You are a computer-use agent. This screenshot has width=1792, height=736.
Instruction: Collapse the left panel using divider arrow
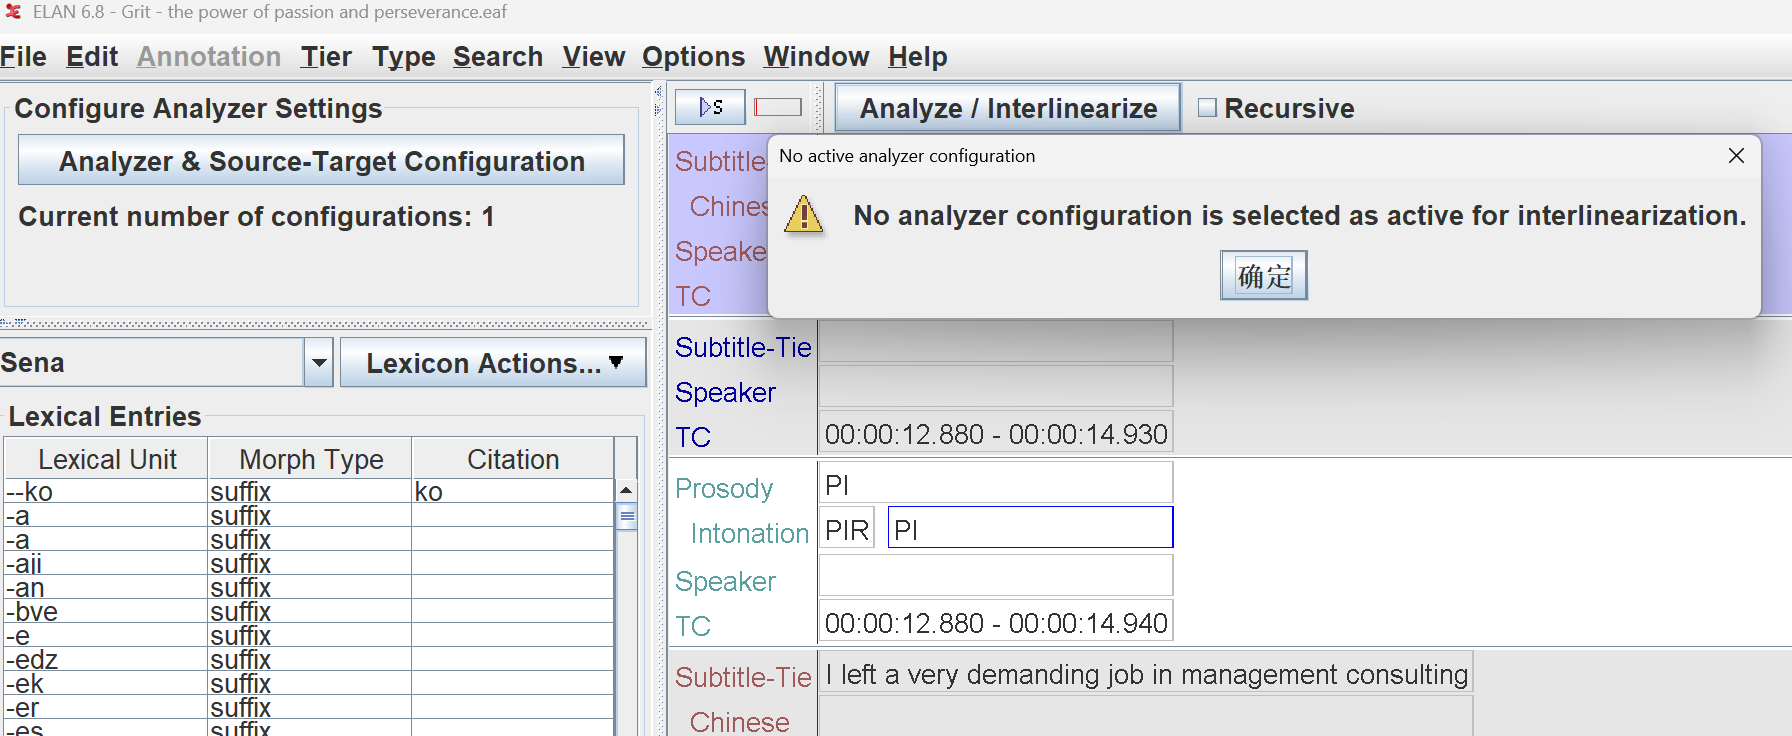tap(658, 92)
